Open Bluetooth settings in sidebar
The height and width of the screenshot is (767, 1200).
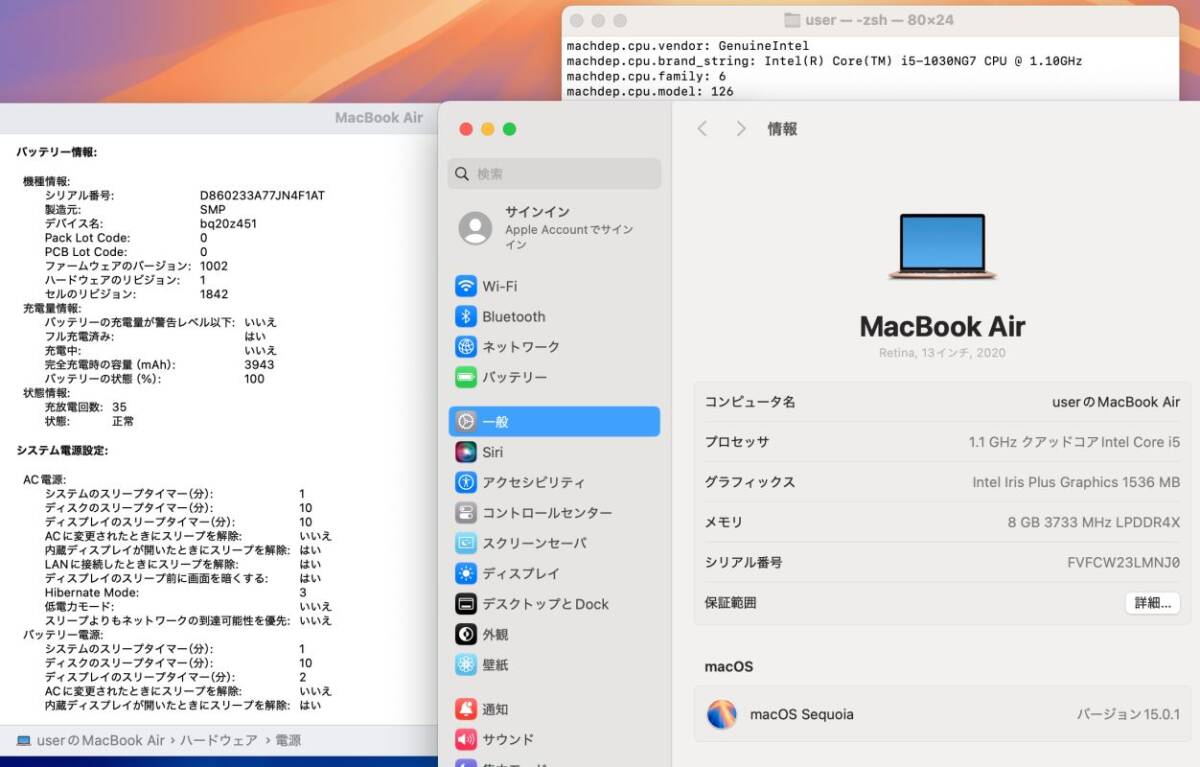point(513,316)
